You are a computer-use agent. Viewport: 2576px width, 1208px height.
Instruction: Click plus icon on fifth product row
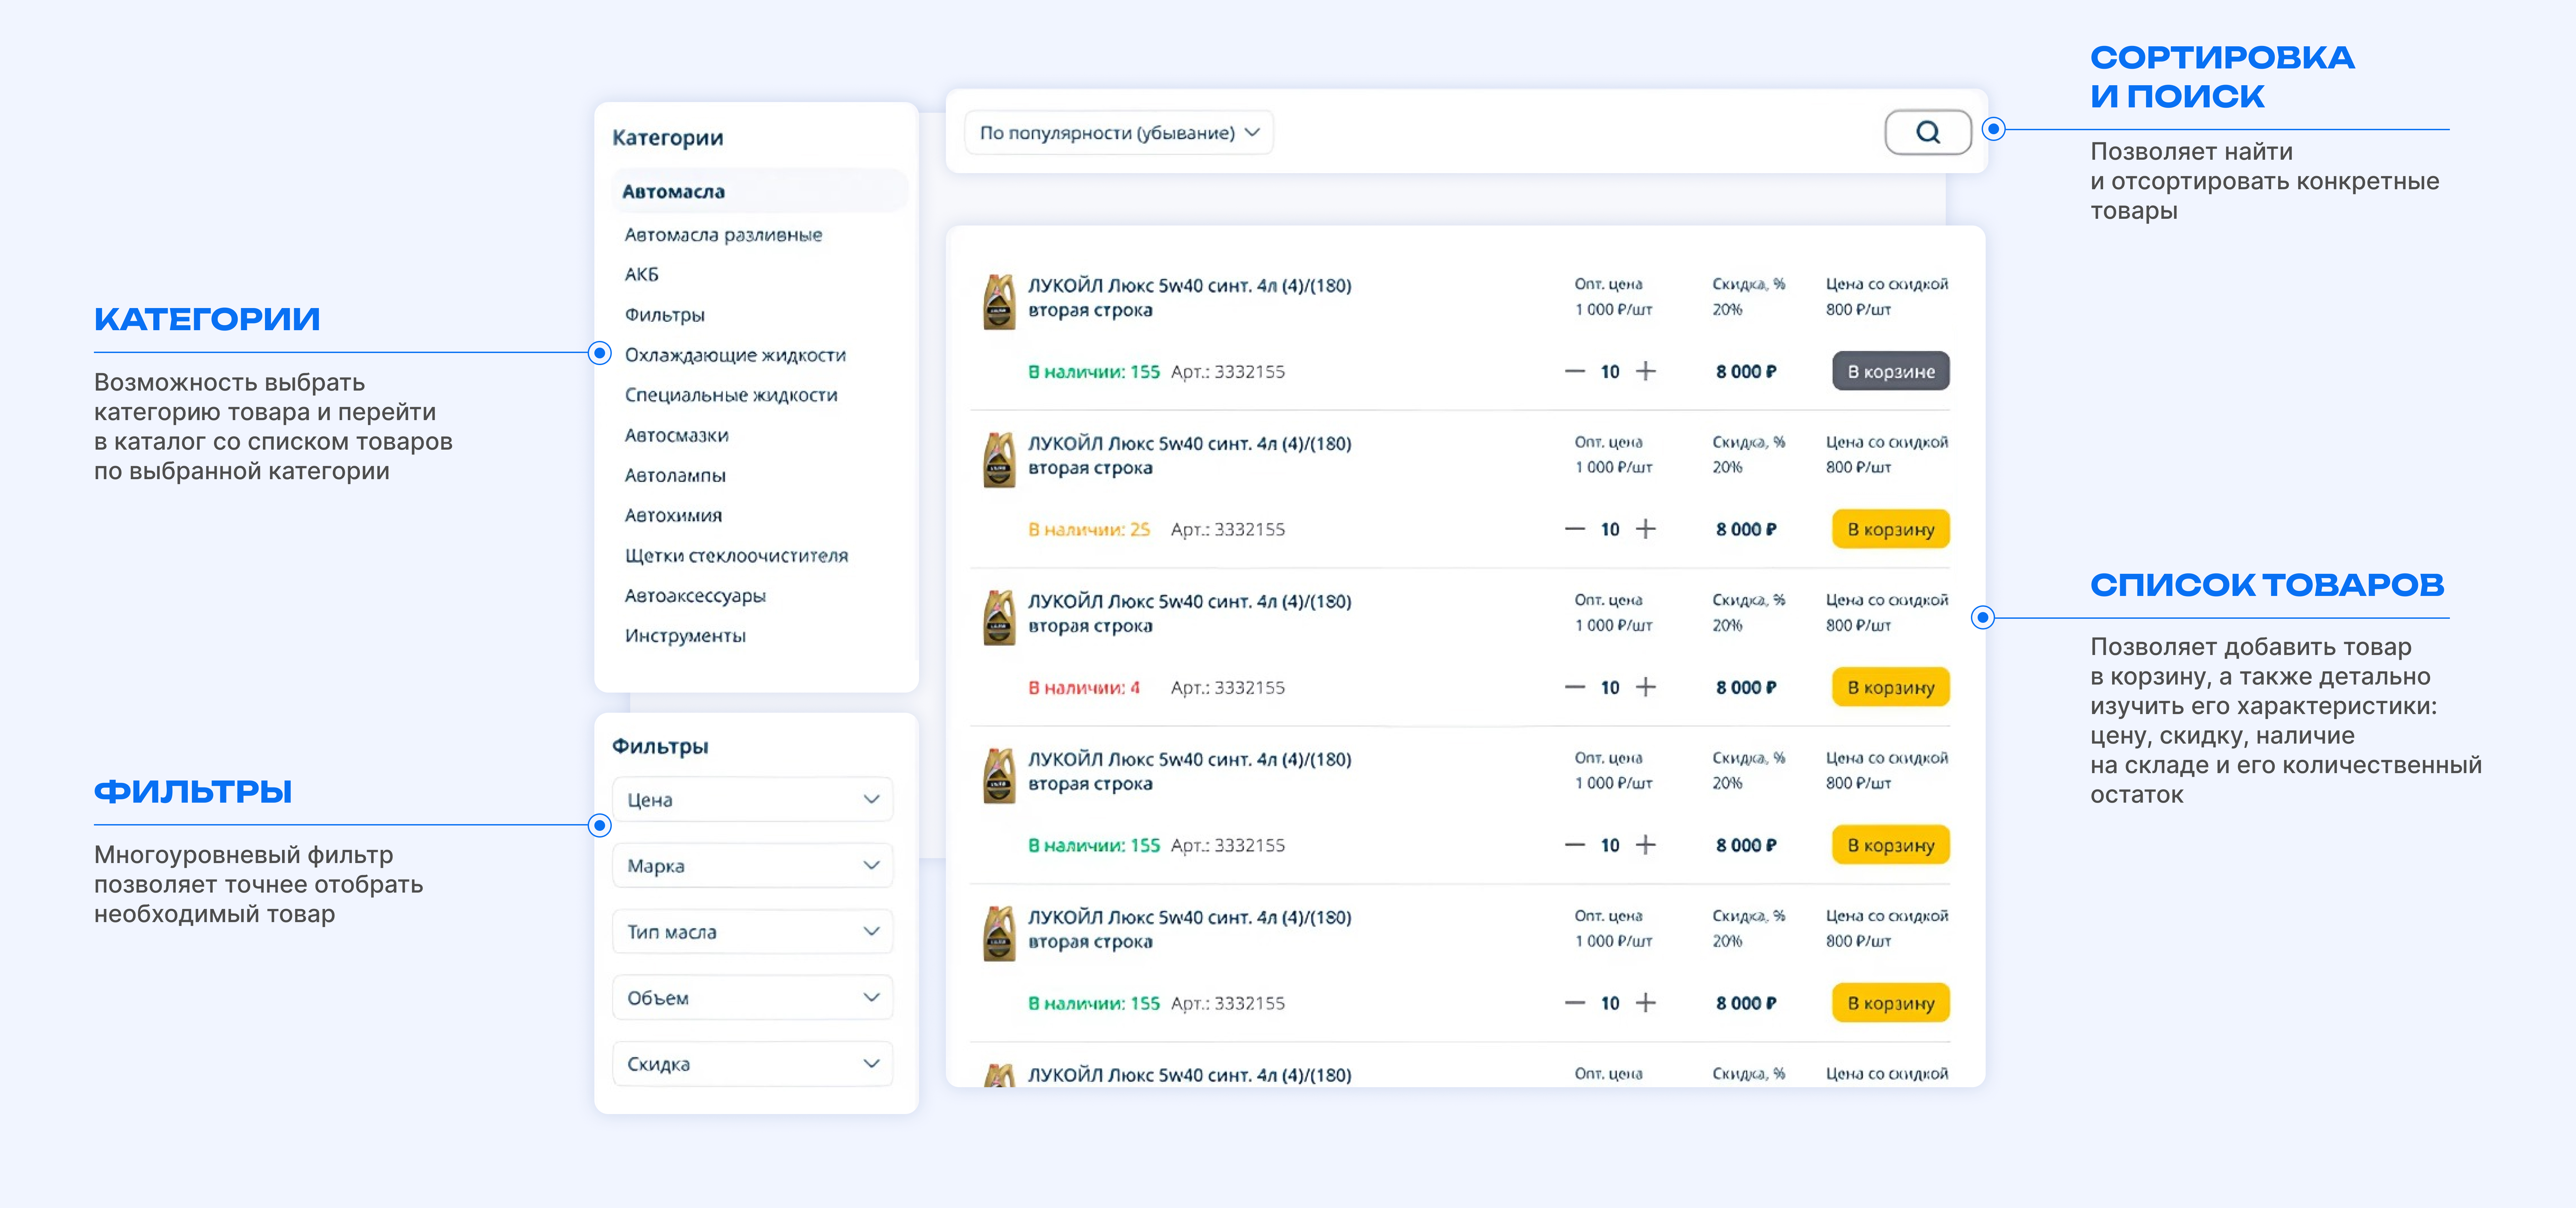point(1645,1003)
